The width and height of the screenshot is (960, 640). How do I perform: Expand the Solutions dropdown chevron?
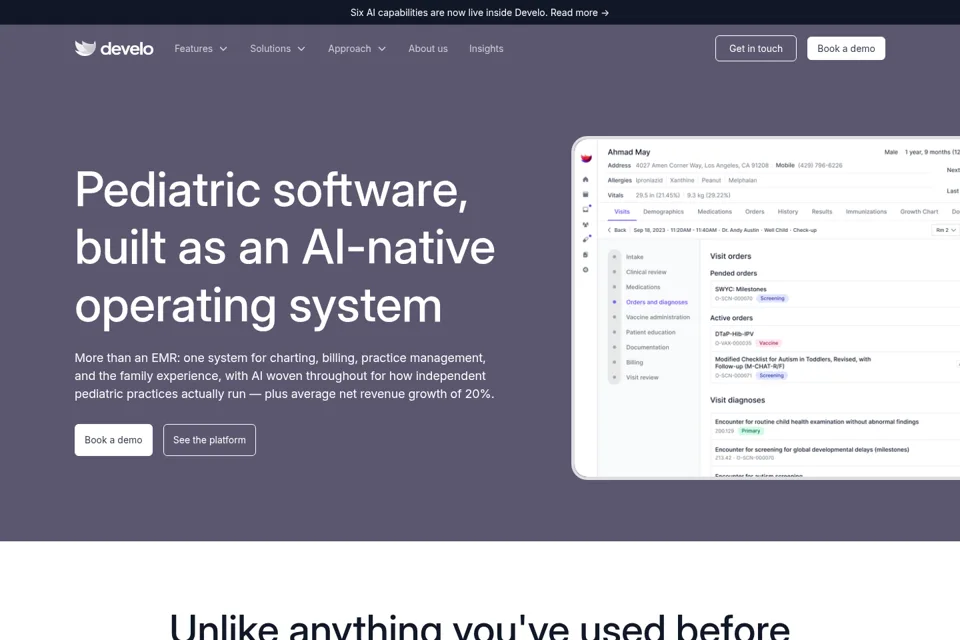click(301, 49)
